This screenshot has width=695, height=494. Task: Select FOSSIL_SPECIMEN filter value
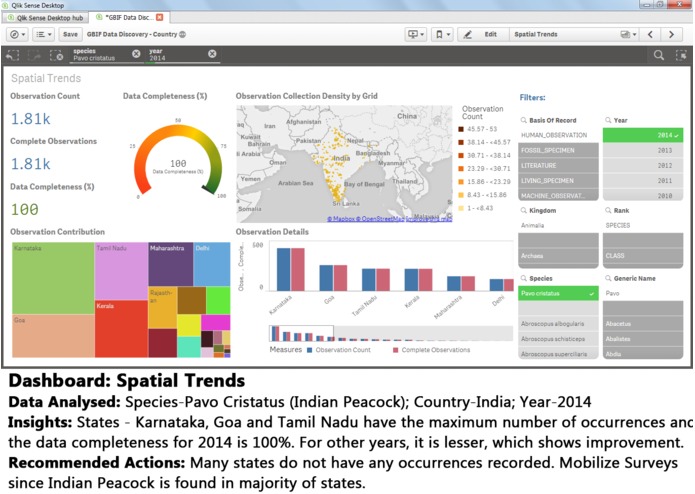558,150
